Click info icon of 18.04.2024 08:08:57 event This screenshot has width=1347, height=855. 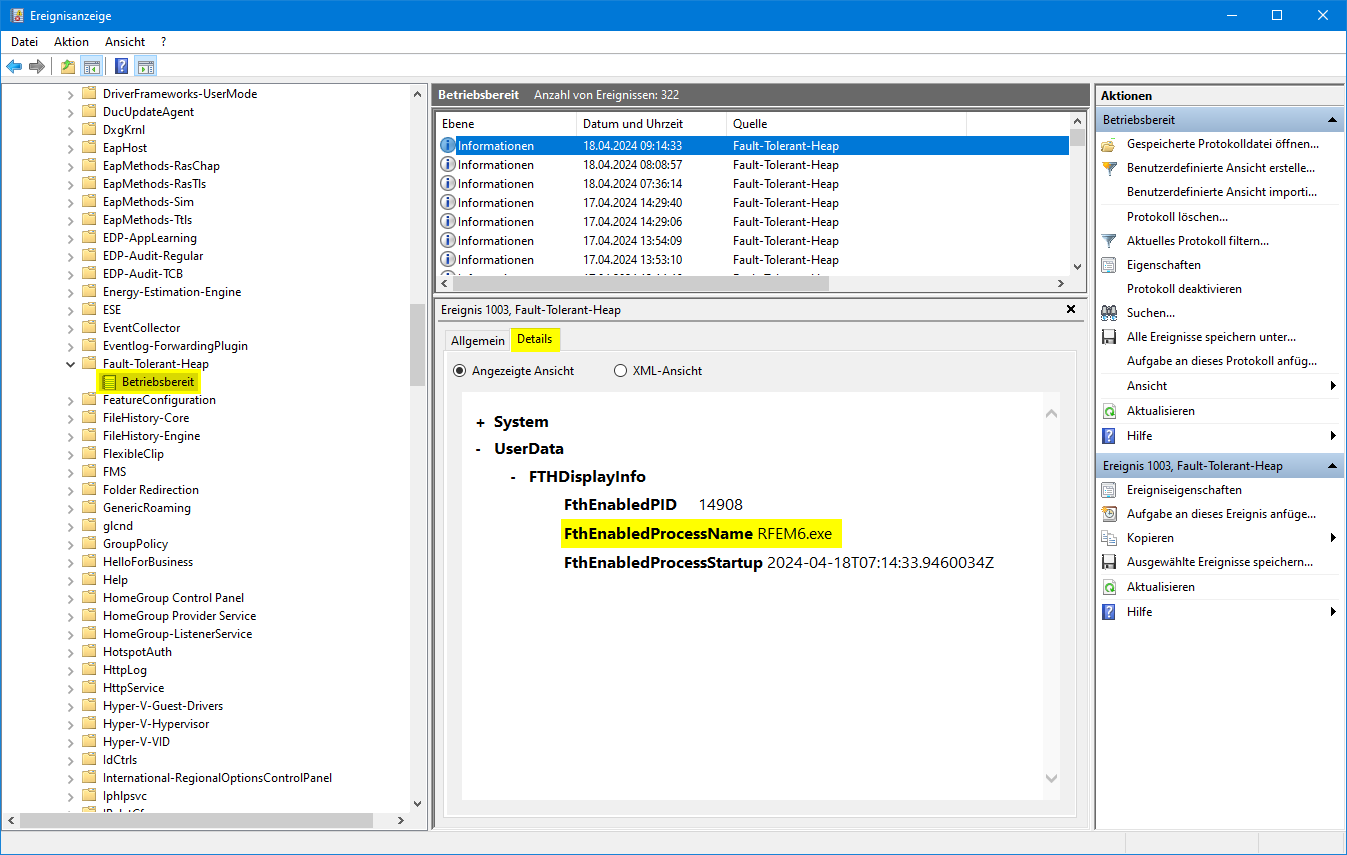click(448, 165)
